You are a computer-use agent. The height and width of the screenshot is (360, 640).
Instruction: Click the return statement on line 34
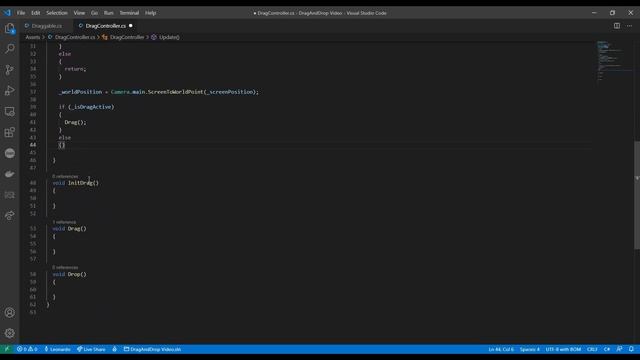click(x=76, y=69)
